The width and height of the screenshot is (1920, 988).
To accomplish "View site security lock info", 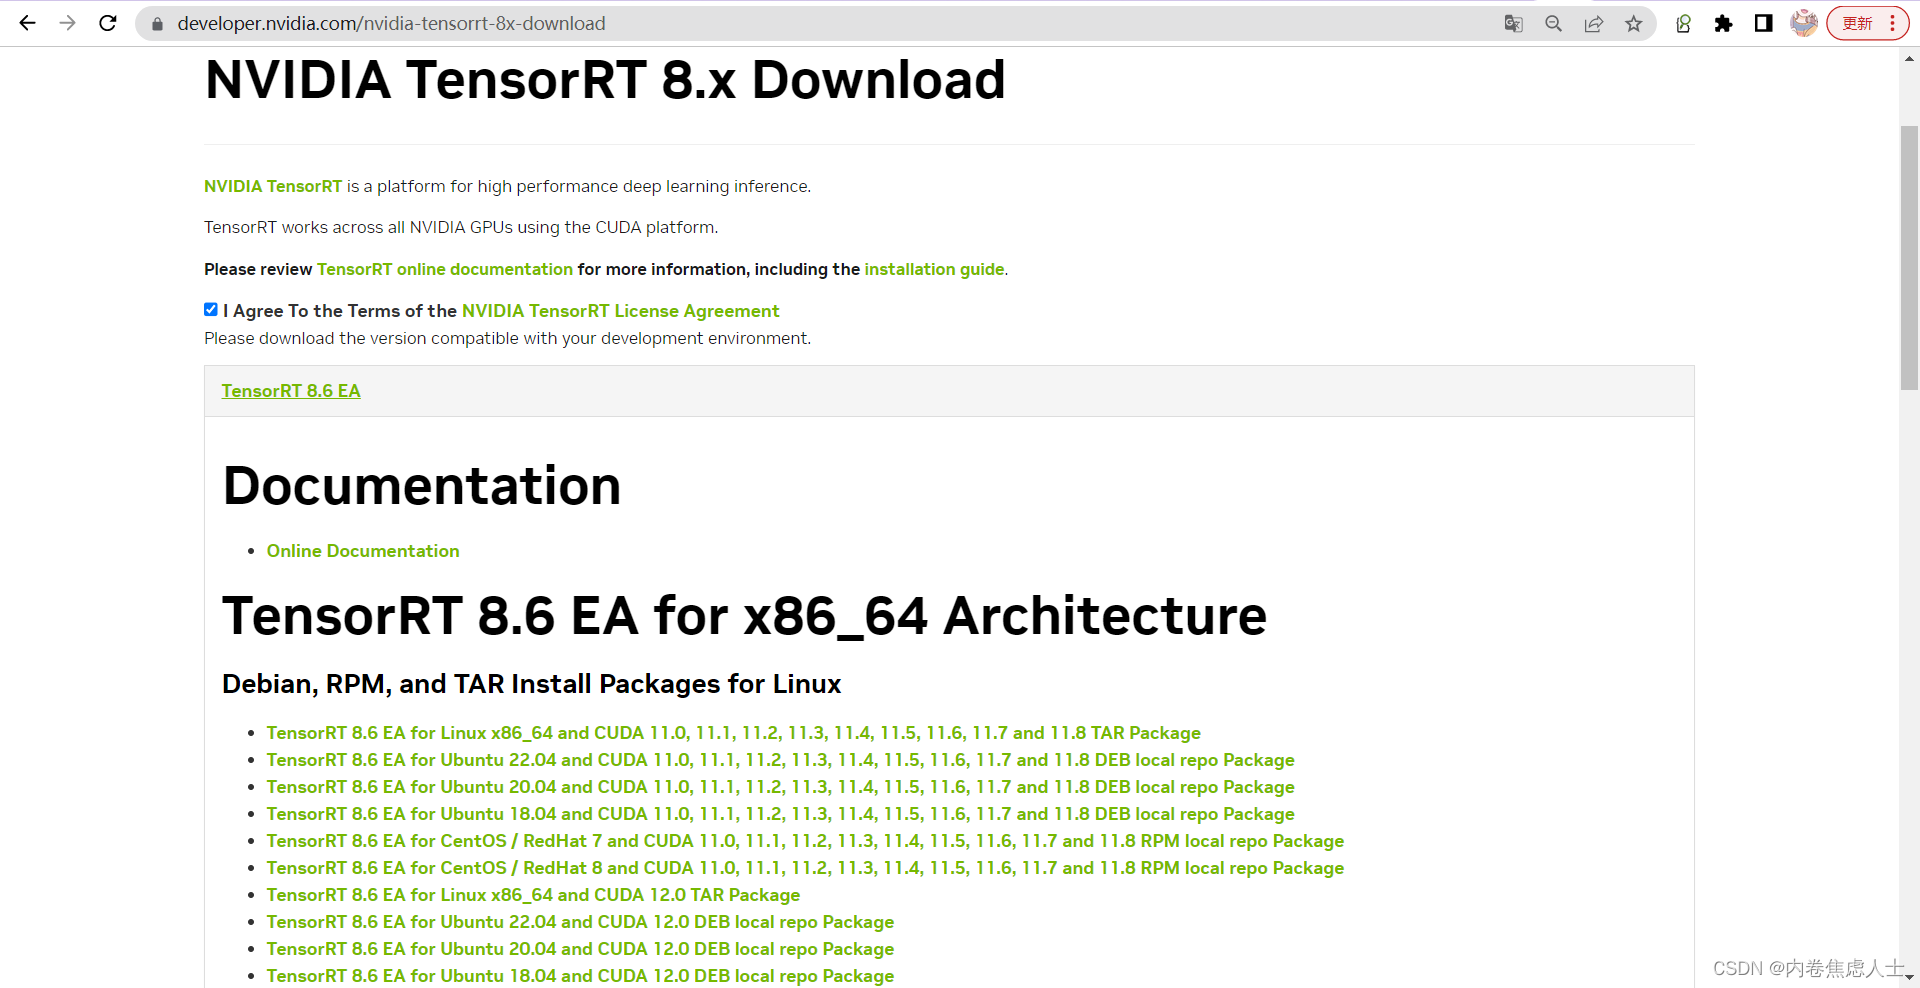I will point(157,24).
